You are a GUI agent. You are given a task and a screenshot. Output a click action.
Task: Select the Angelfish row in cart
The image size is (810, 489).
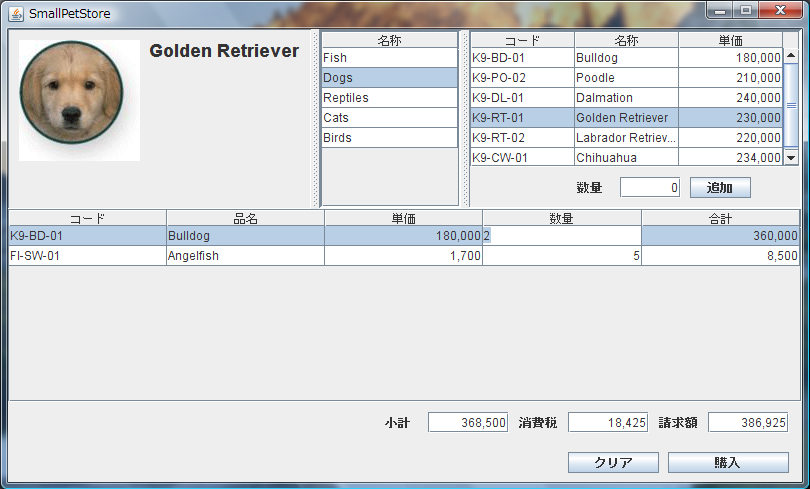click(x=245, y=256)
